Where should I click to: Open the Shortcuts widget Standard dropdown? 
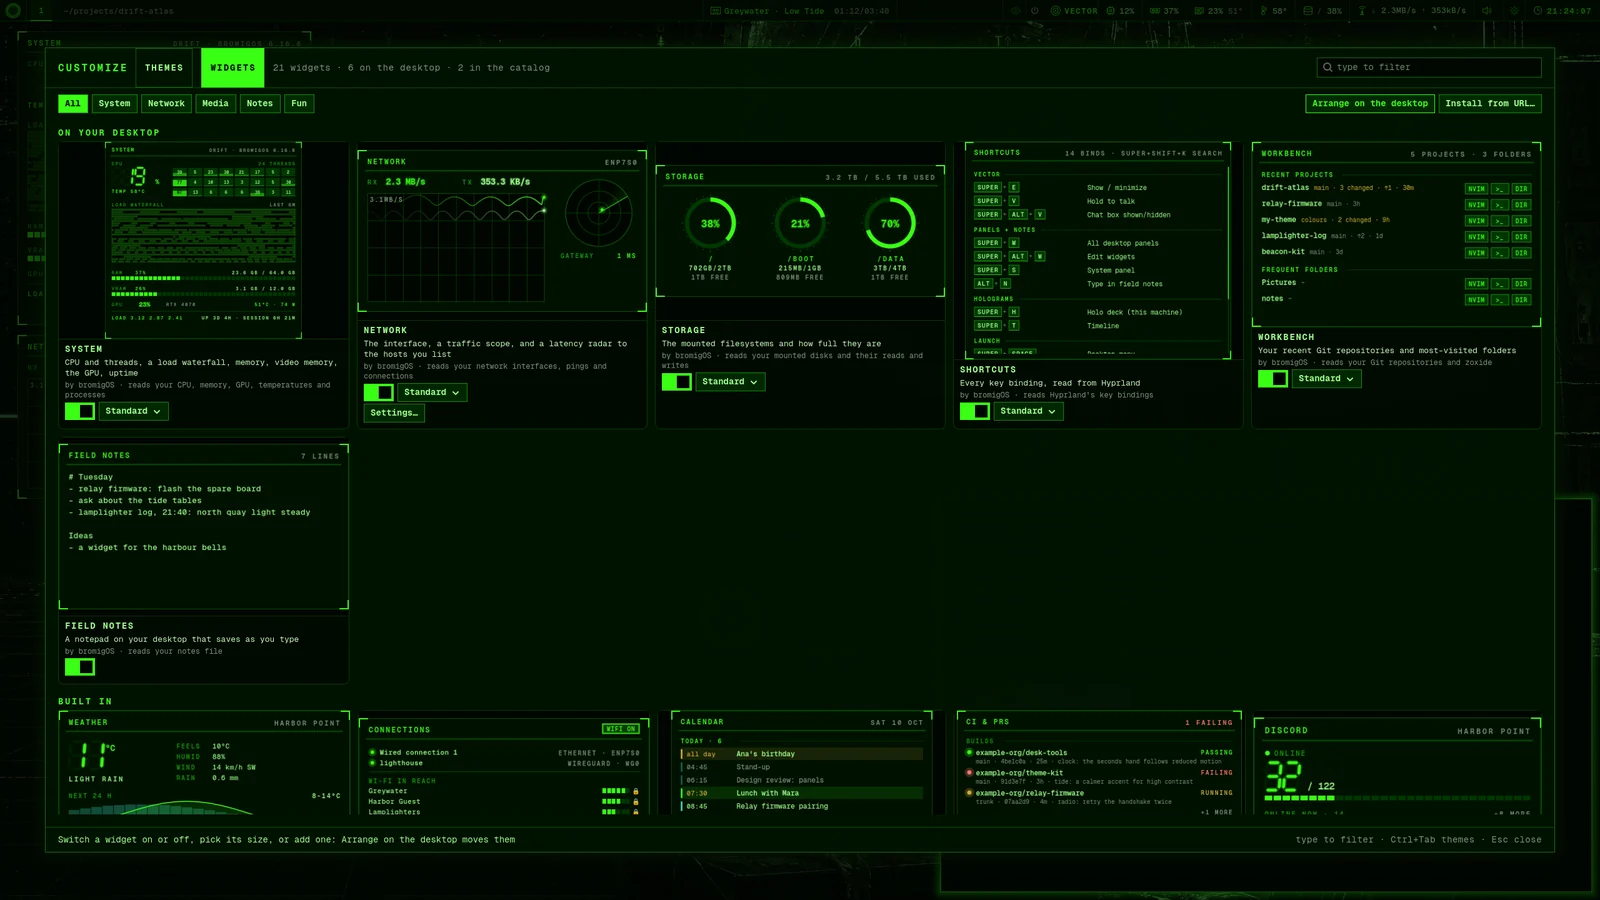tap(1028, 411)
